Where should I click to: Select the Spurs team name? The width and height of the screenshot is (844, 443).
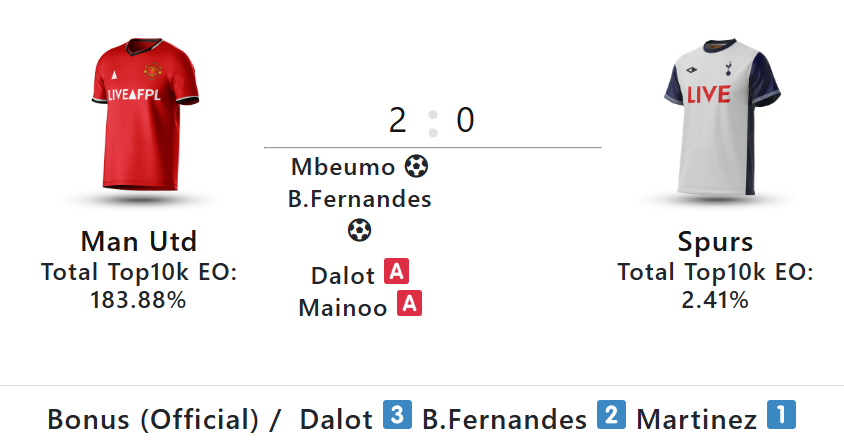click(715, 242)
